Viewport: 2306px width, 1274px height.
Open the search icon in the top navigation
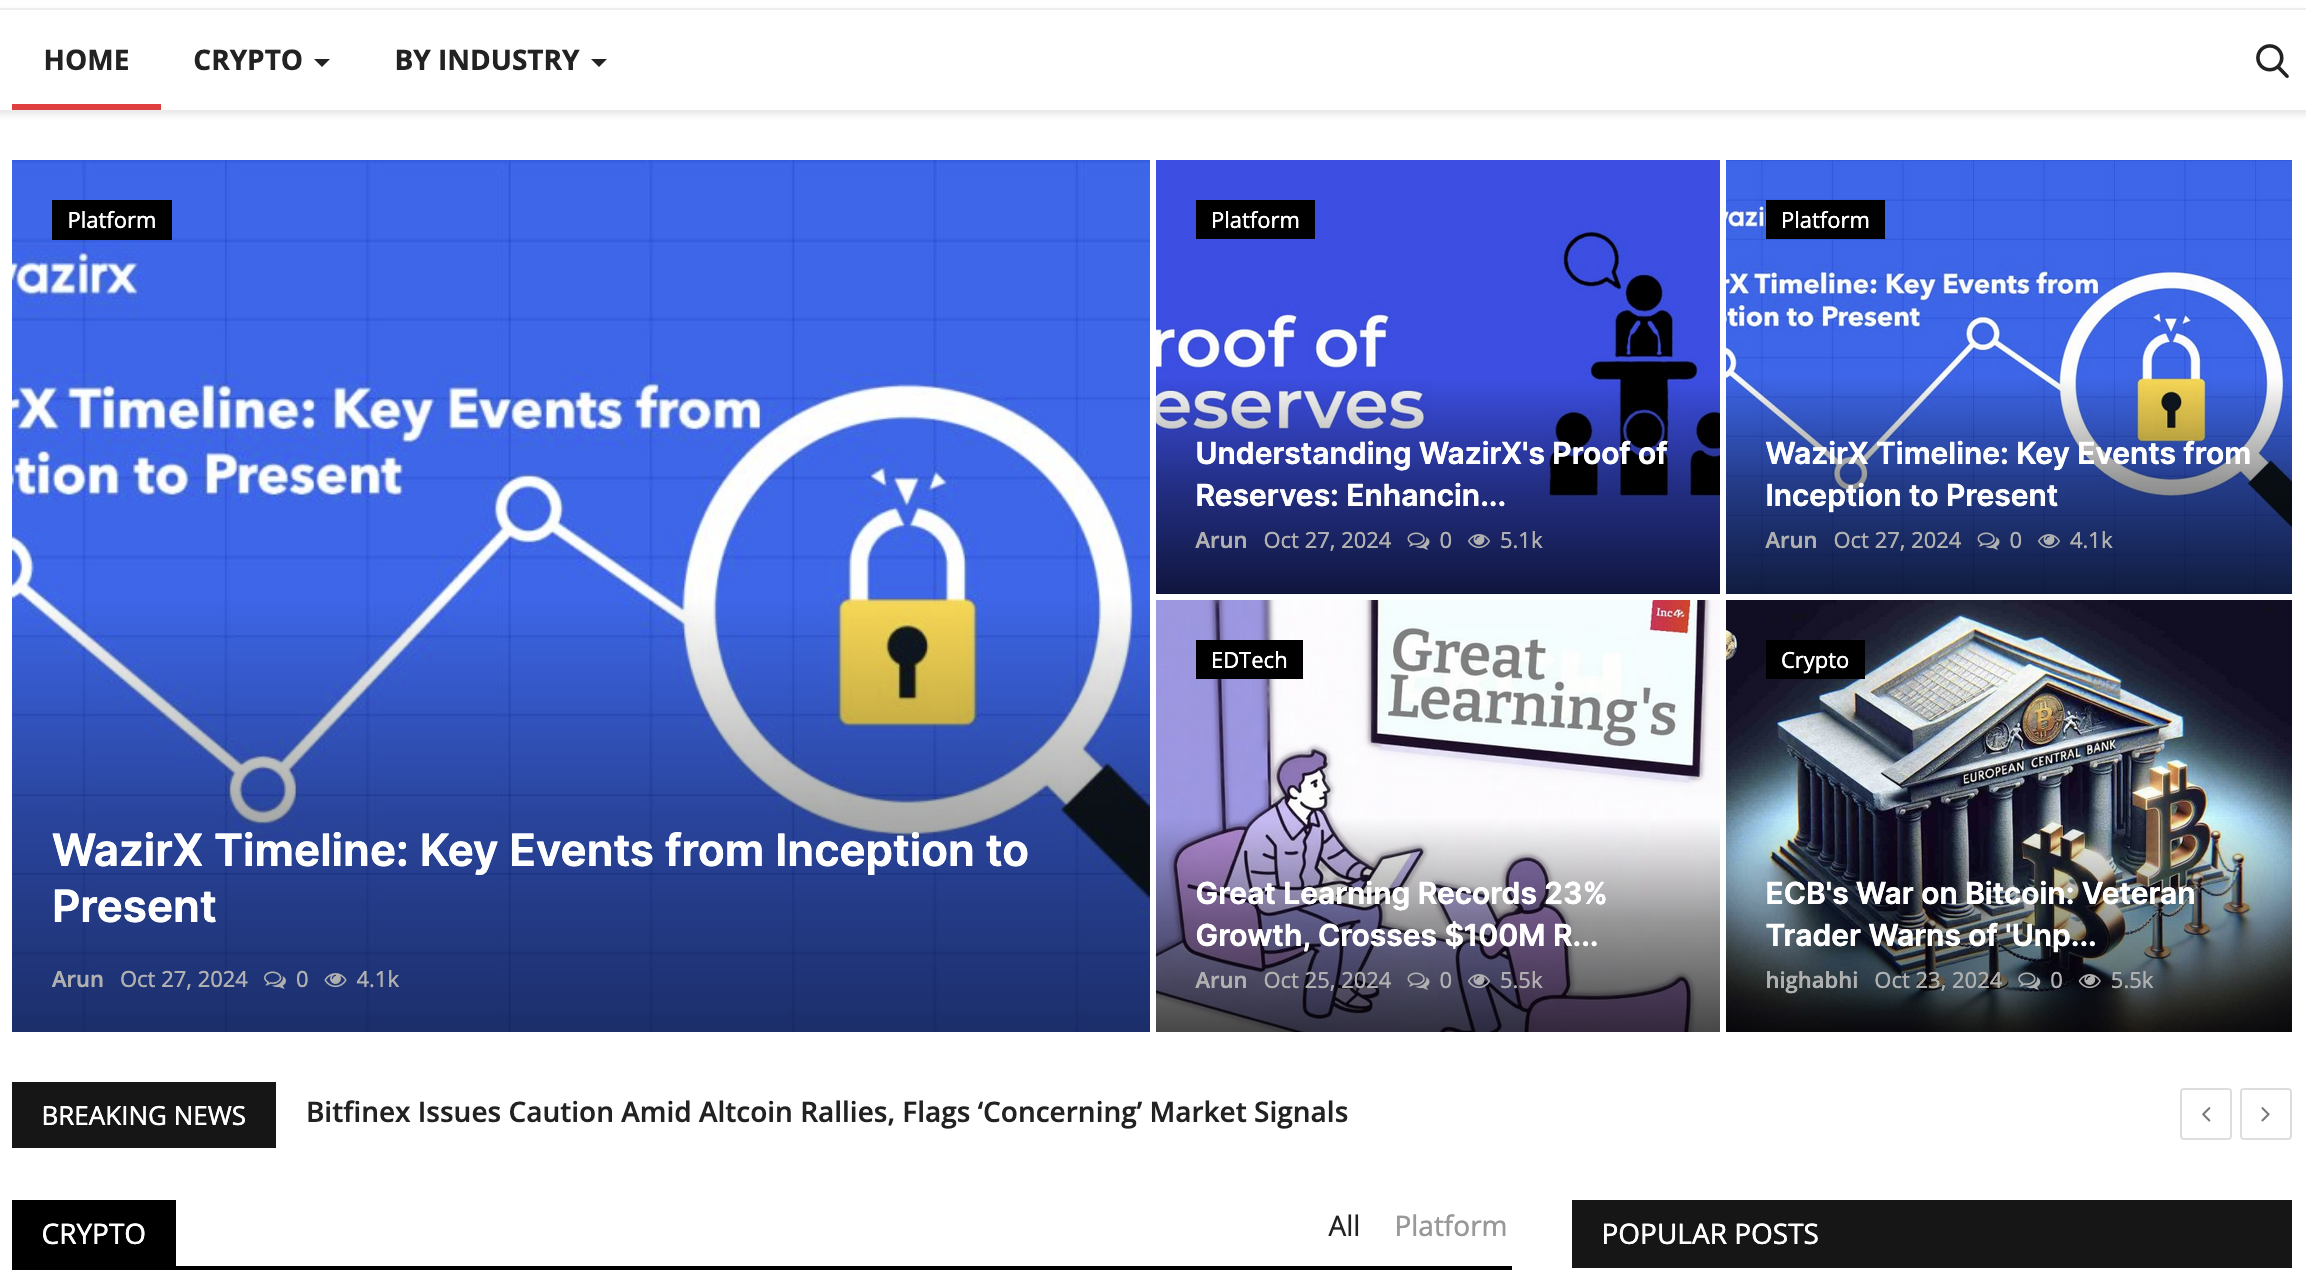pyautogui.click(x=2271, y=61)
